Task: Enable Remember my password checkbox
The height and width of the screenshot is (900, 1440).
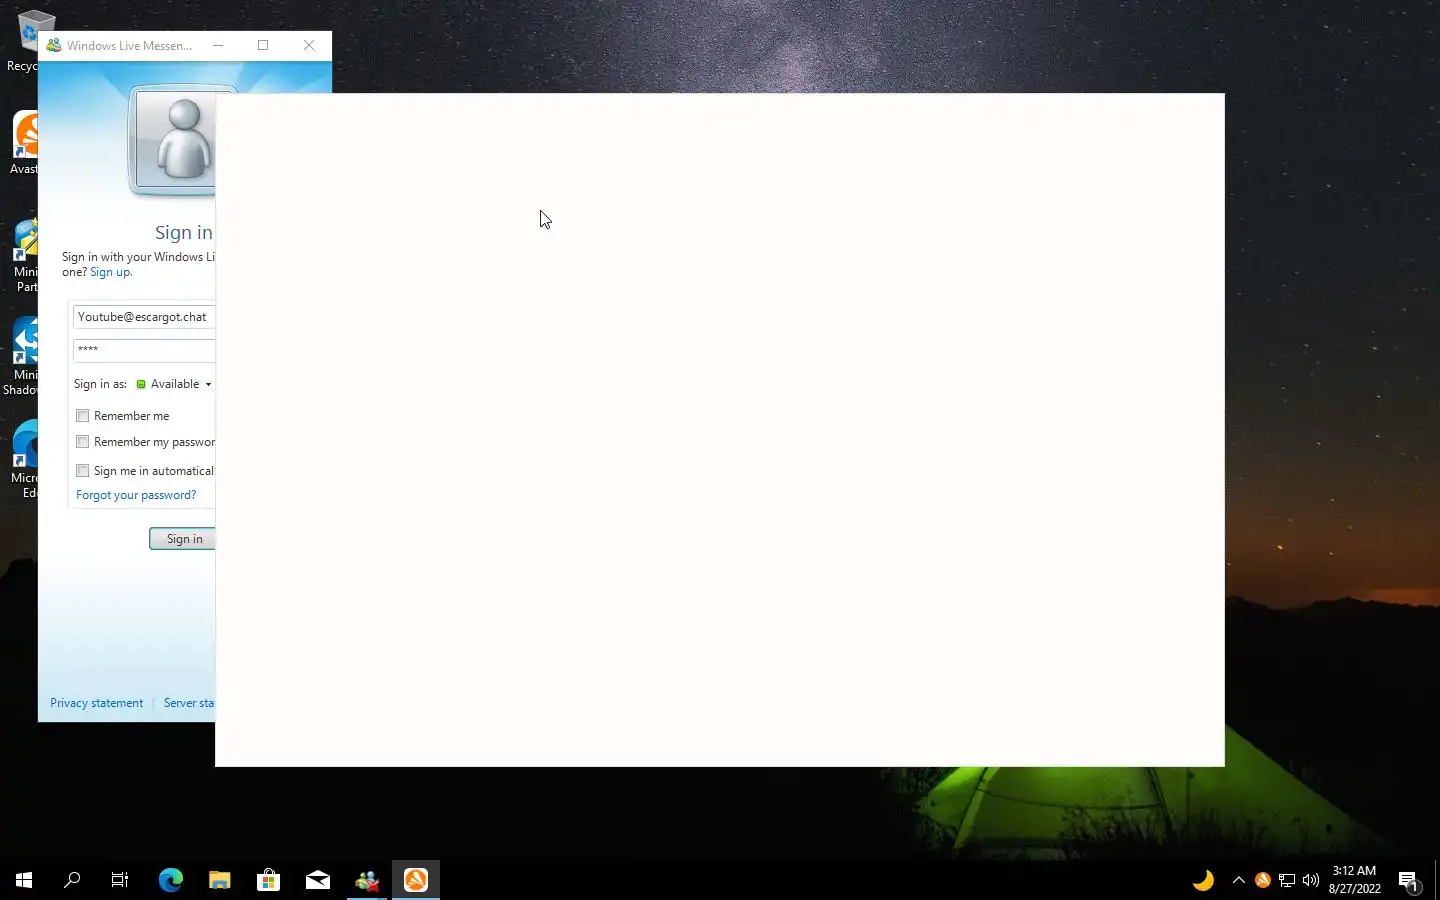Action: tap(83, 442)
